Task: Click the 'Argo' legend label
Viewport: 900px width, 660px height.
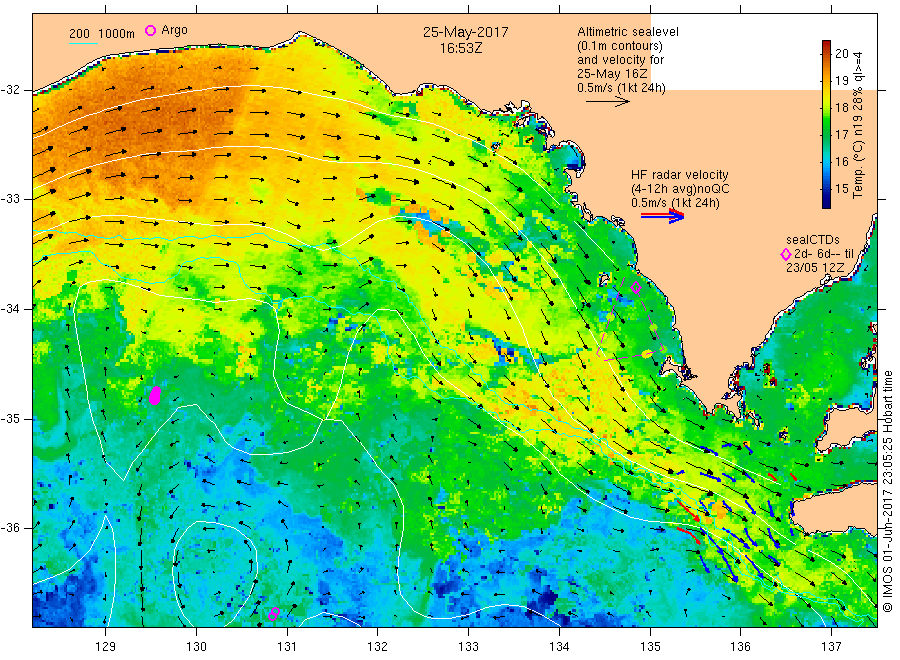Action: click(x=174, y=30)
